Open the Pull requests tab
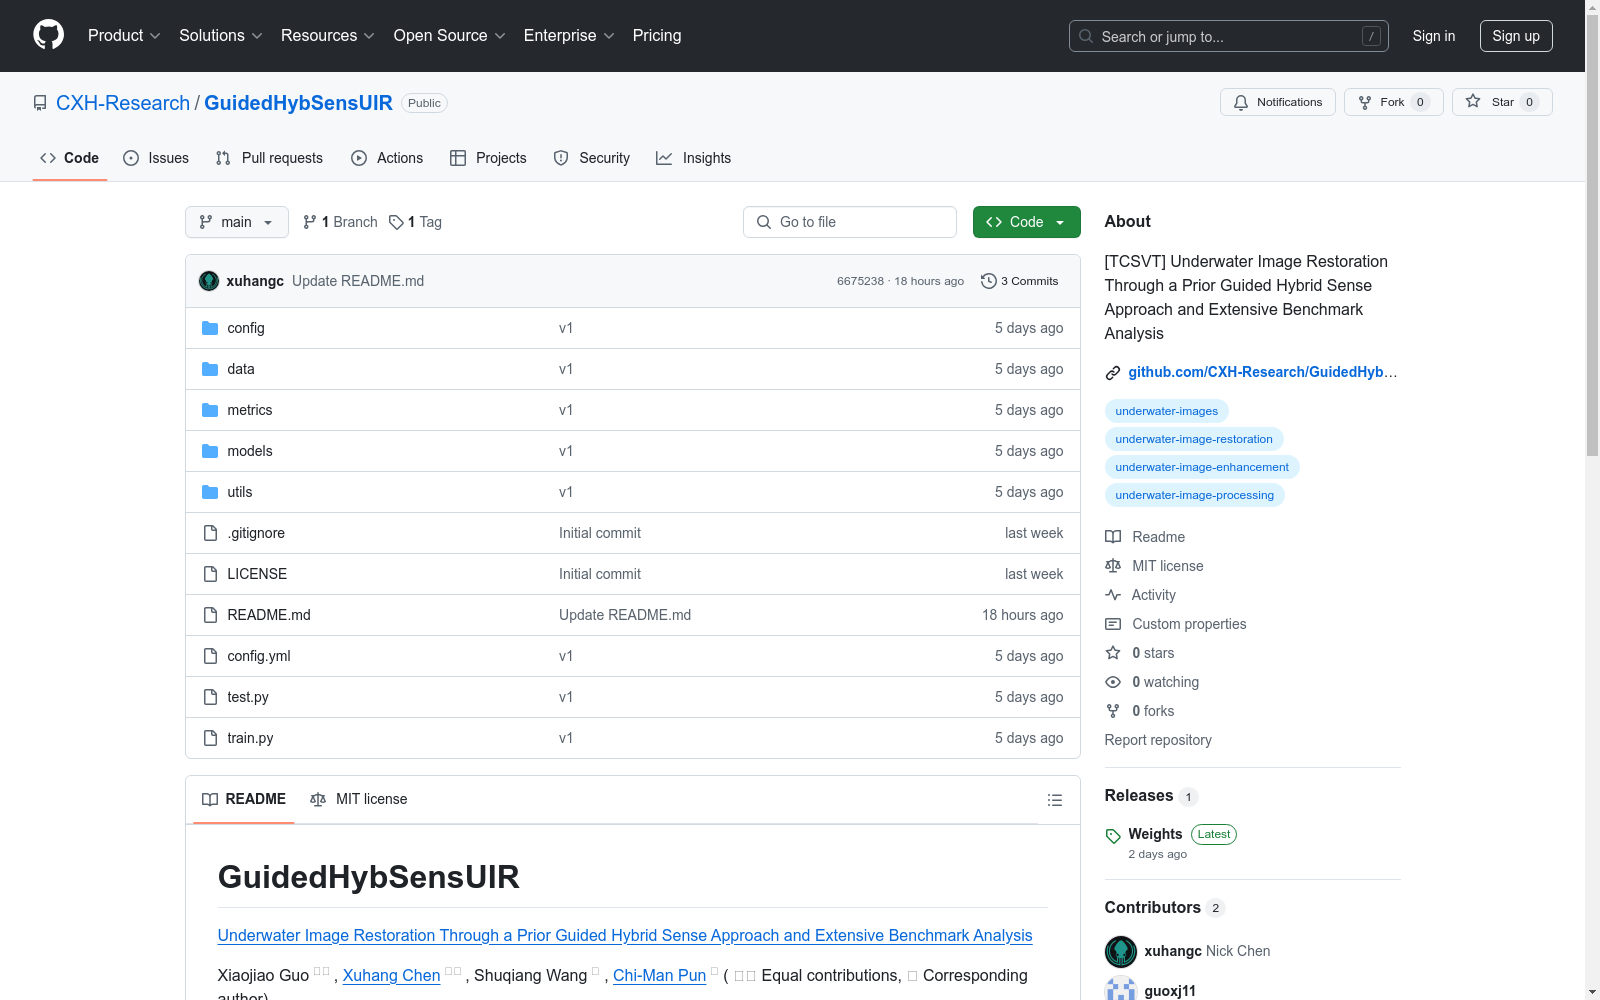Image resolution: width=1600 pixels, height=1000 pixels. click(x=269, y=158)
